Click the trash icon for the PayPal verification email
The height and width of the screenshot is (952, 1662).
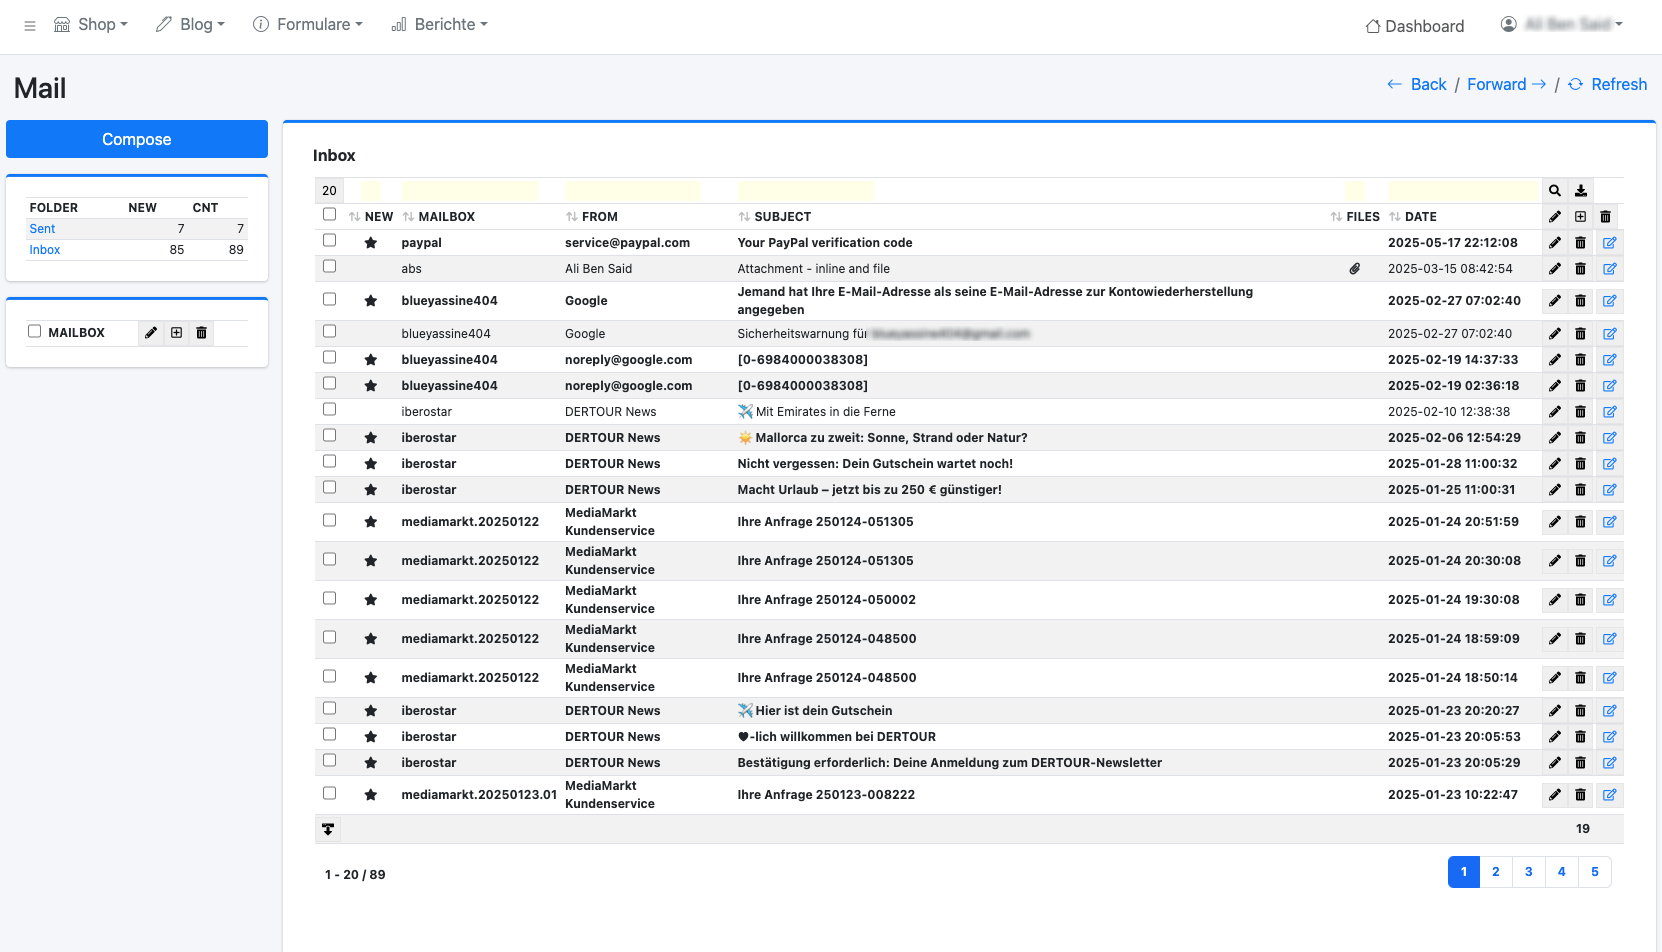pos(1581,243)
